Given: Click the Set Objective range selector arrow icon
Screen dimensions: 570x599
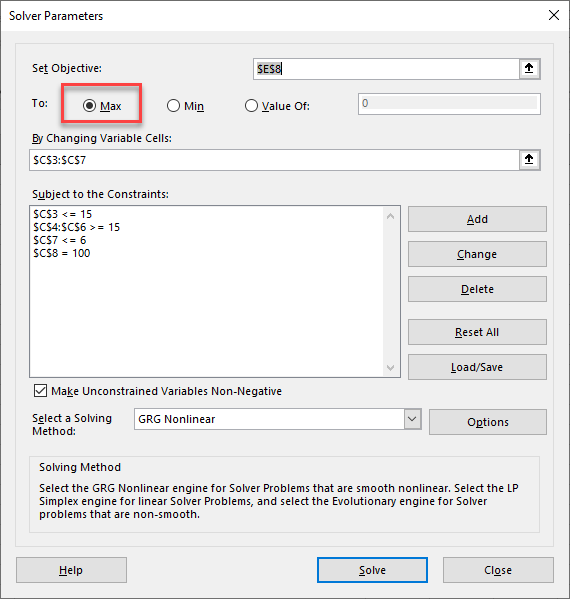Looking at the screenshot, I should [x=529, y=69].
